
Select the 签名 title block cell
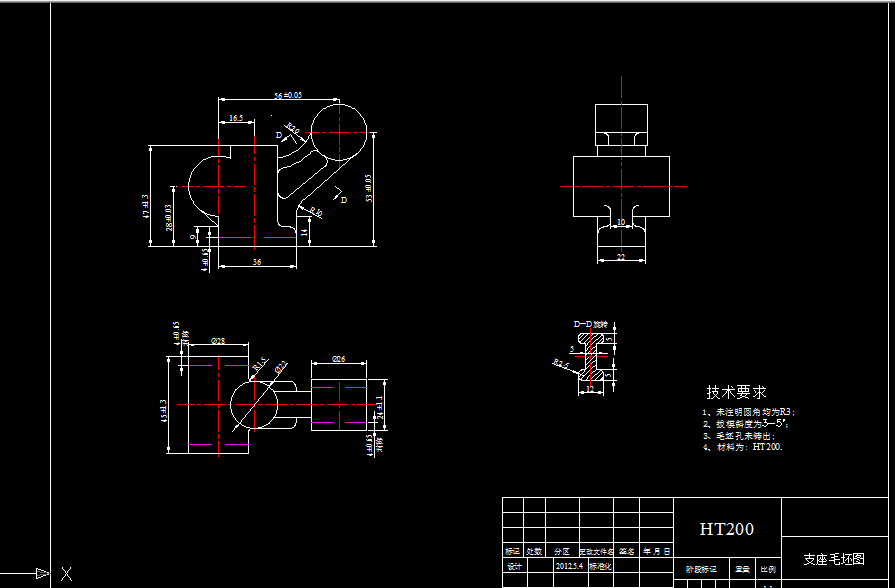click(x=626, y=551)
